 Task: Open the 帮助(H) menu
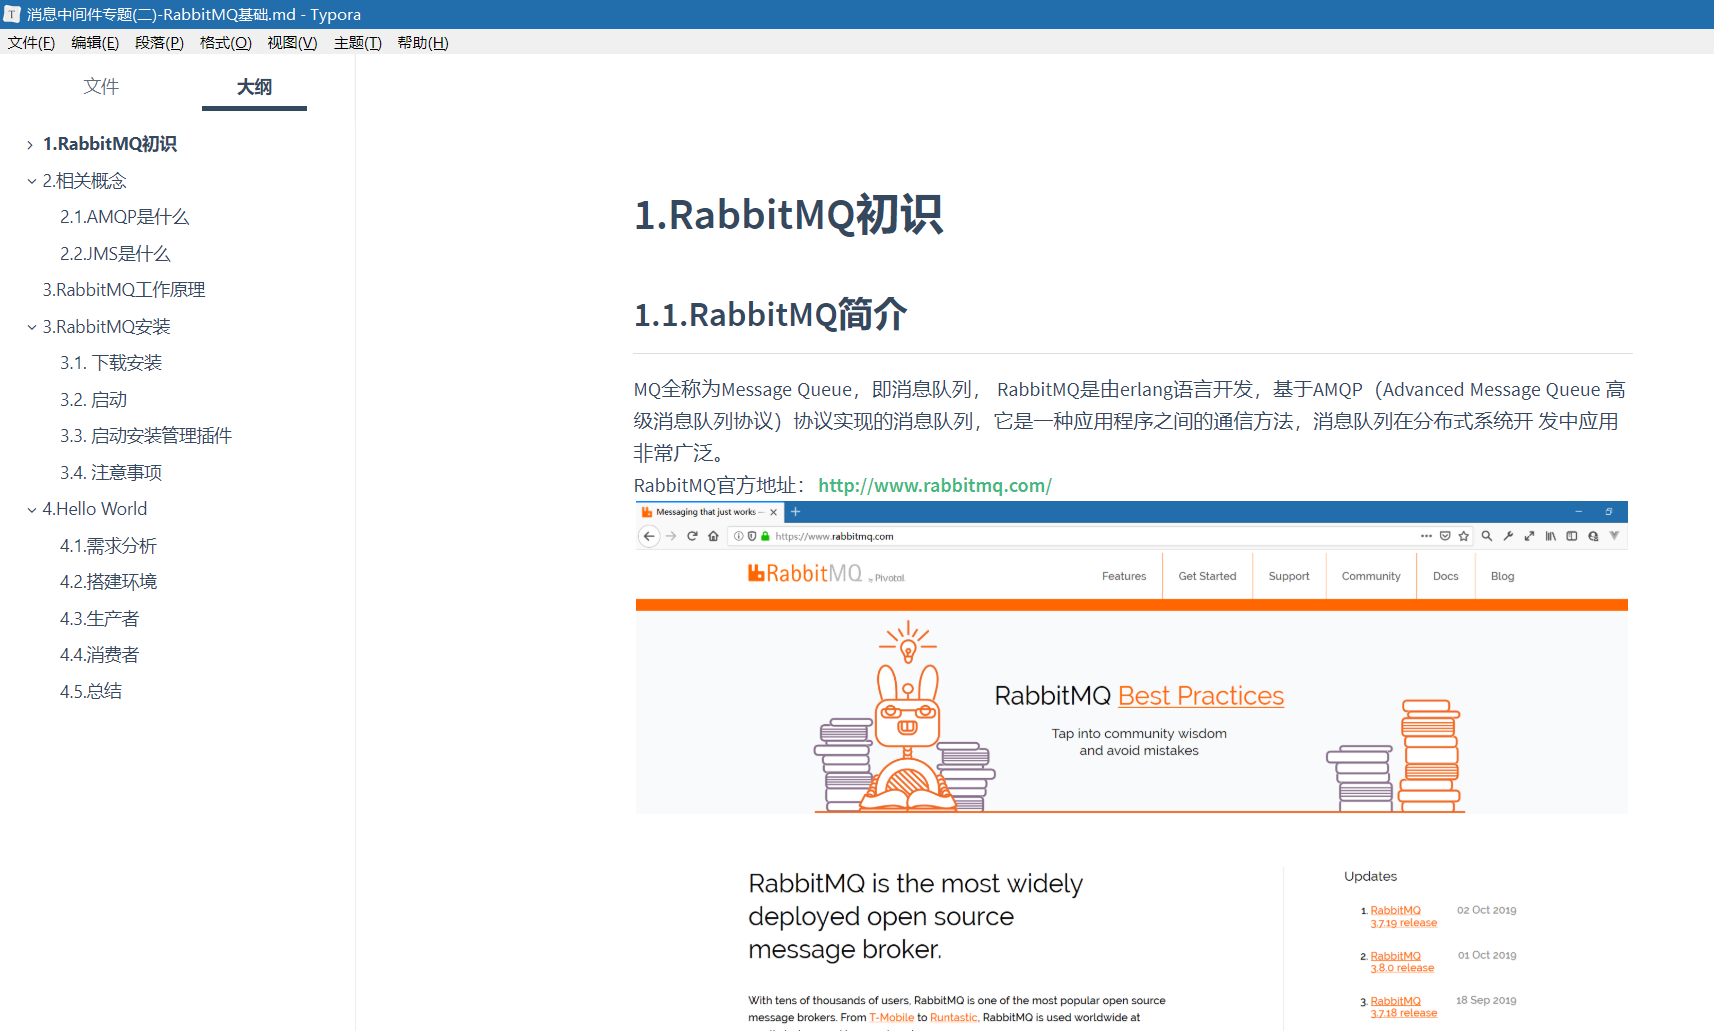423,43
